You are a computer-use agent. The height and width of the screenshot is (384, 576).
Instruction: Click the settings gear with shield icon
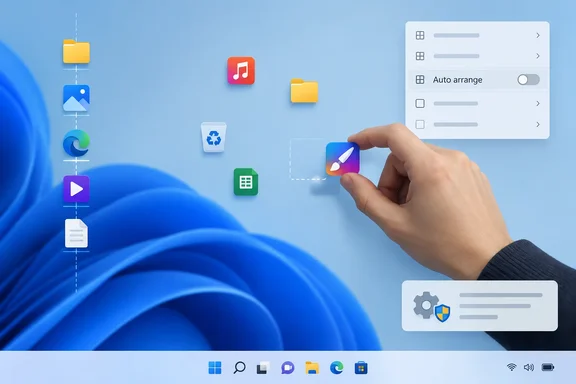point(431,306)
